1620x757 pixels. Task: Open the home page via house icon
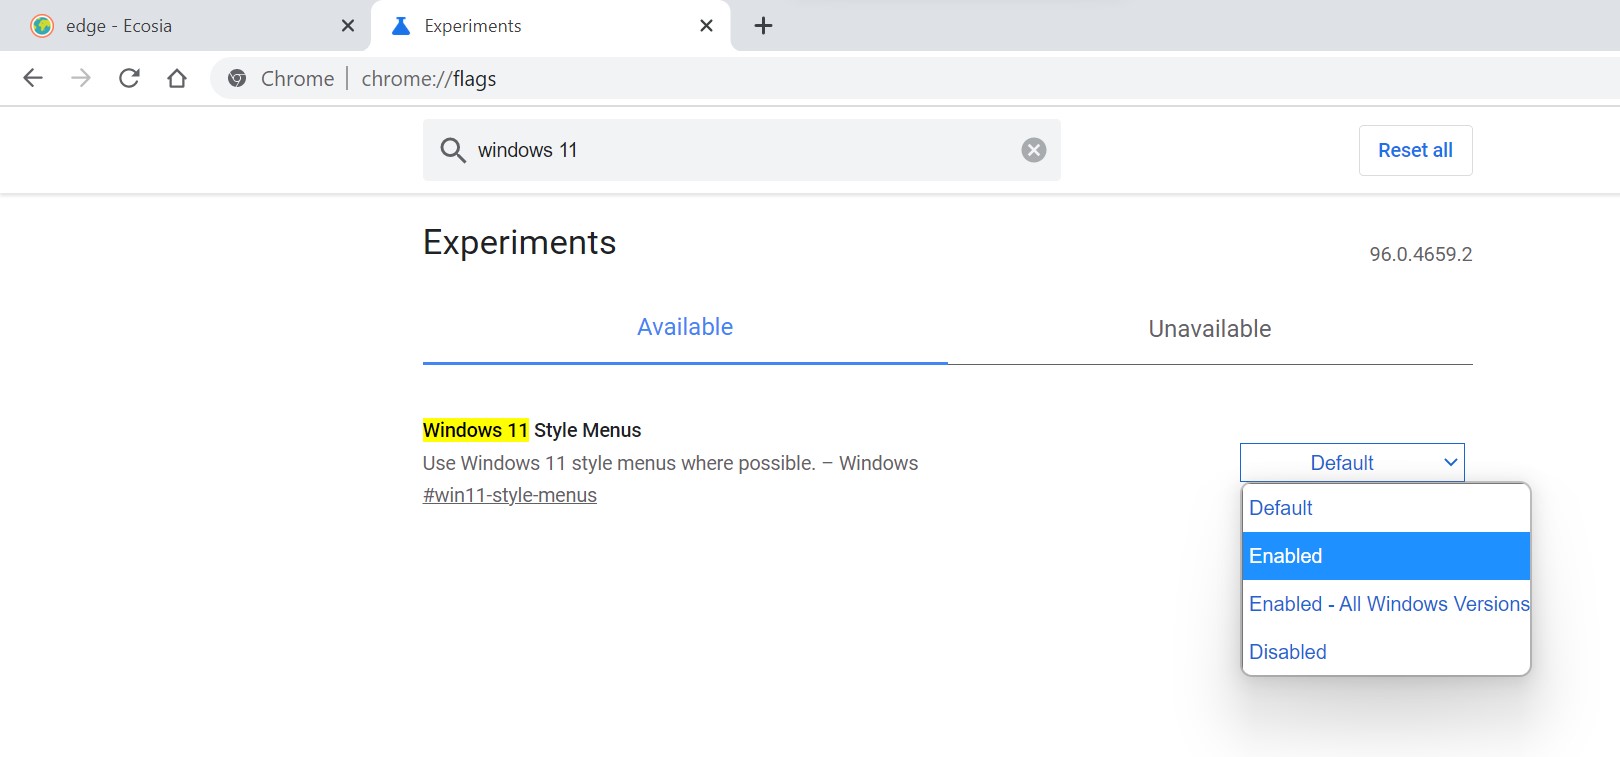coord(177,78)
